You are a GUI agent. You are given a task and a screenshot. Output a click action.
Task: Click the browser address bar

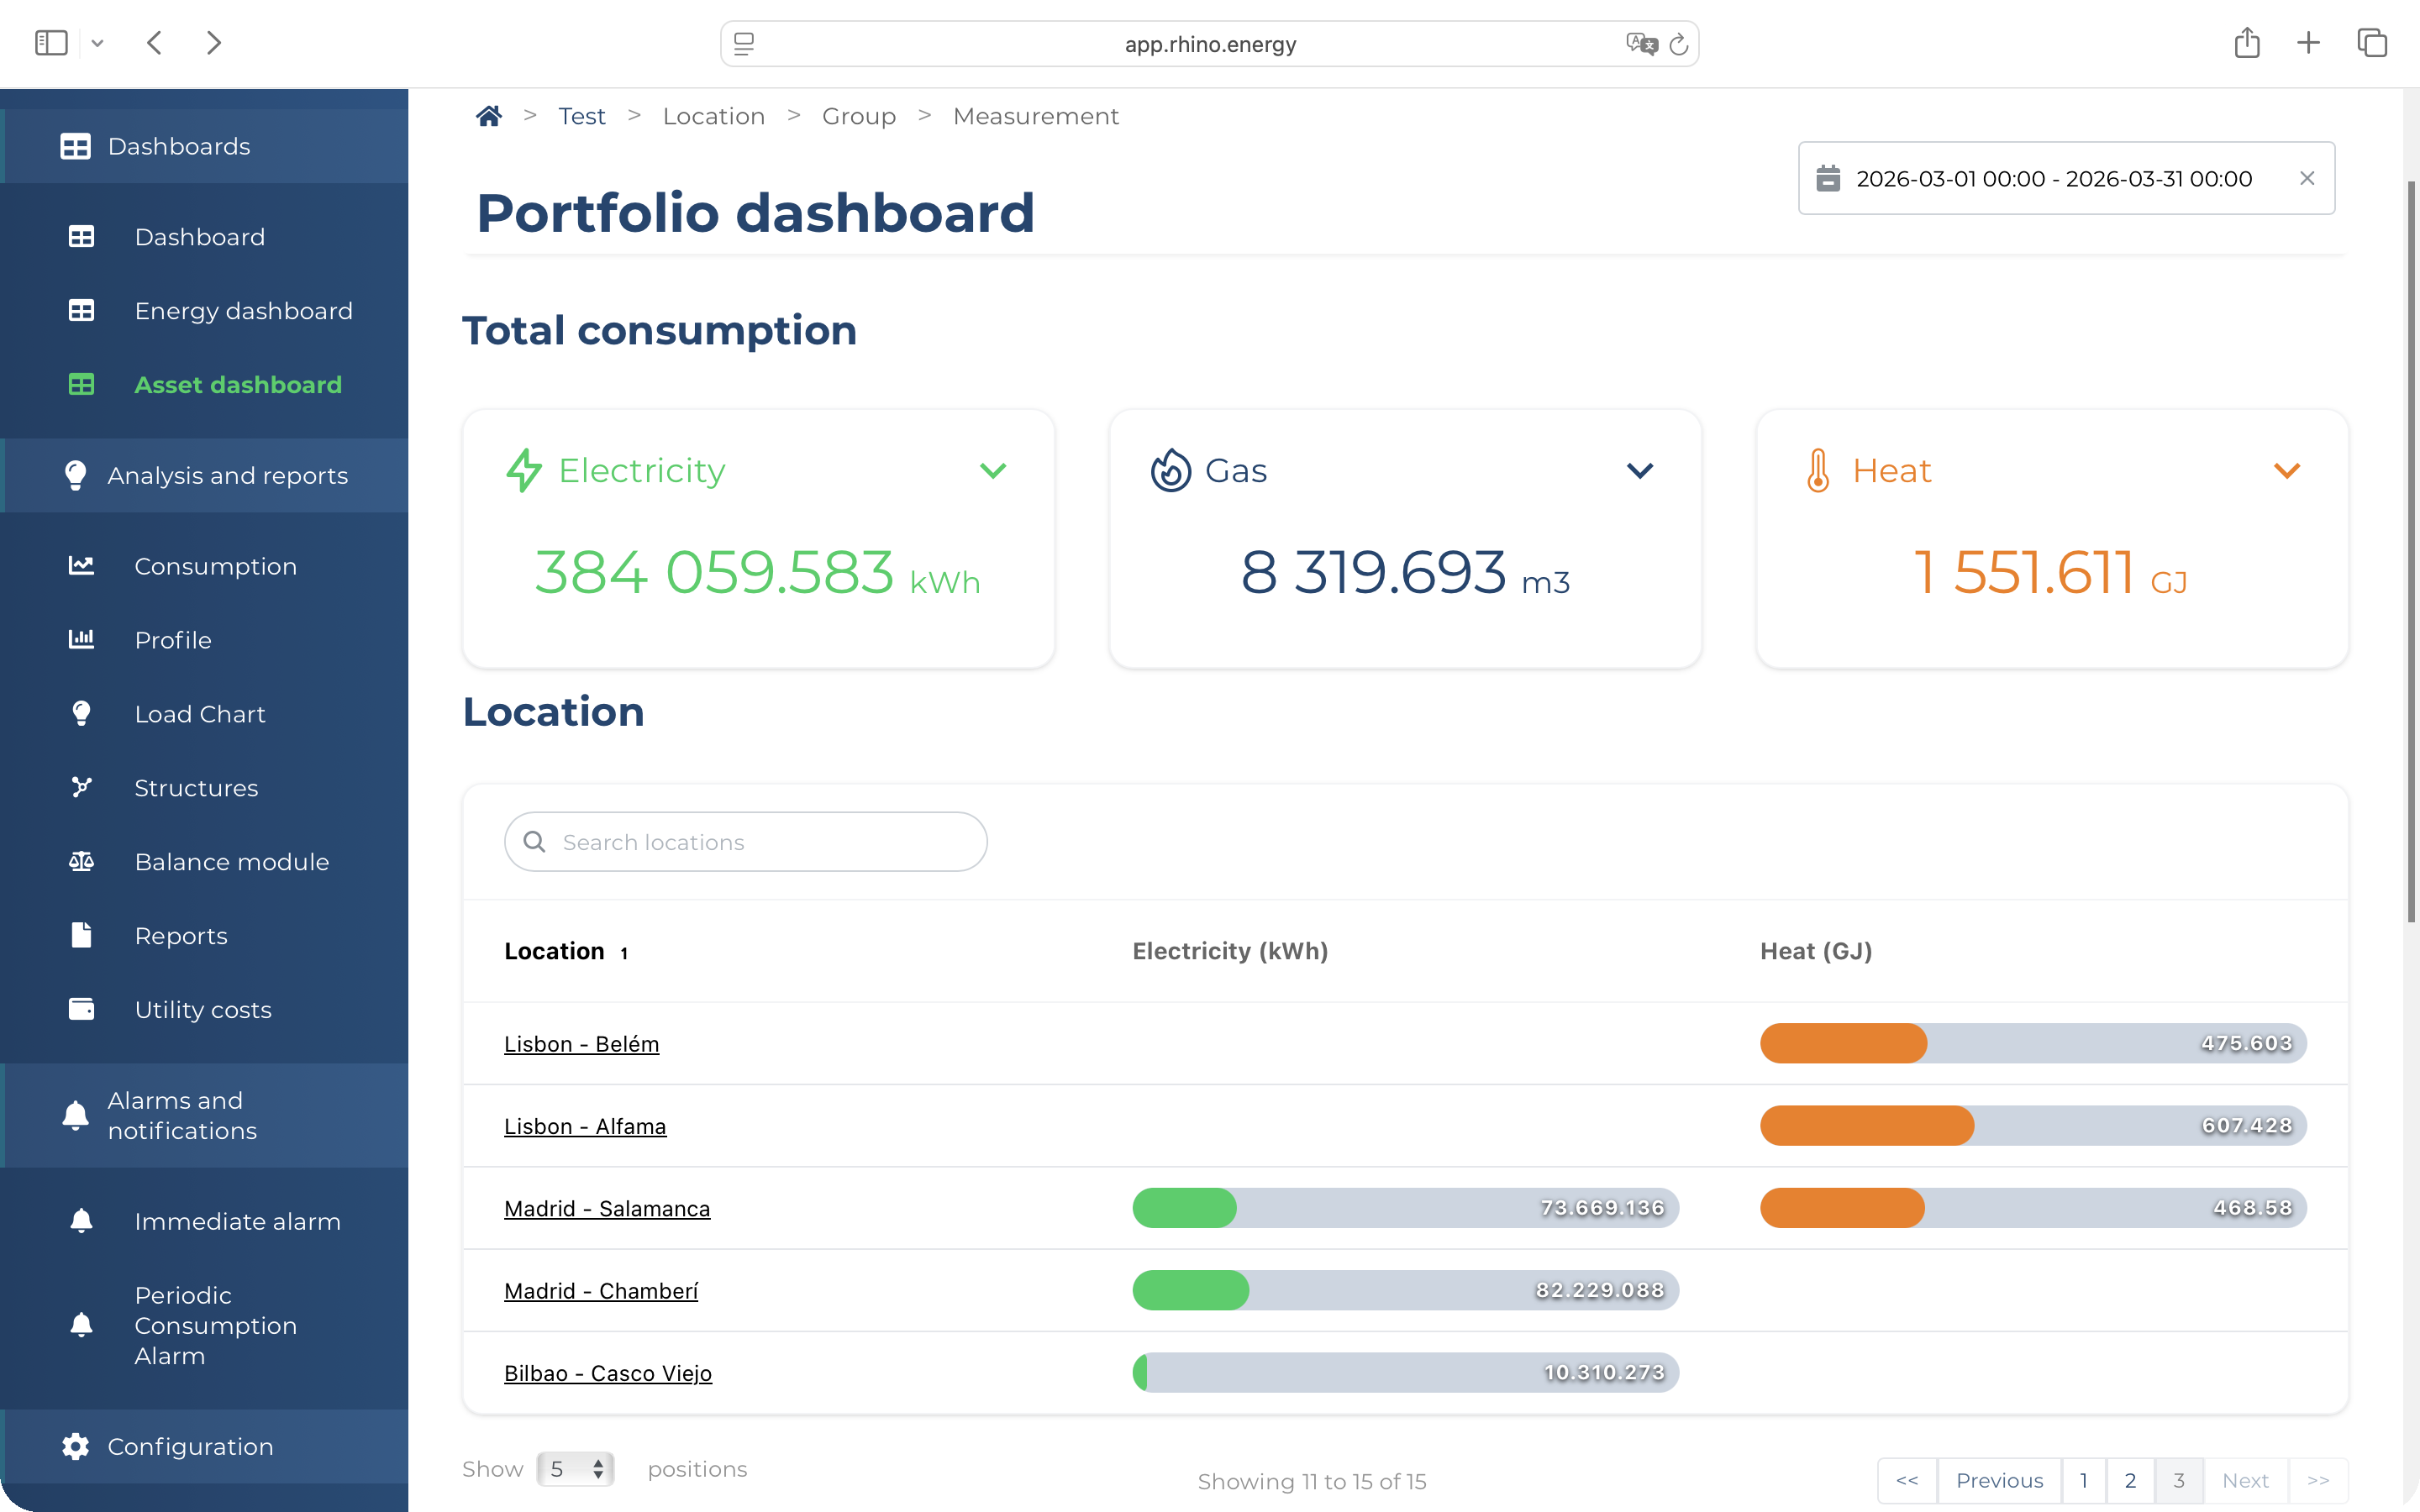coord(1209,44)
